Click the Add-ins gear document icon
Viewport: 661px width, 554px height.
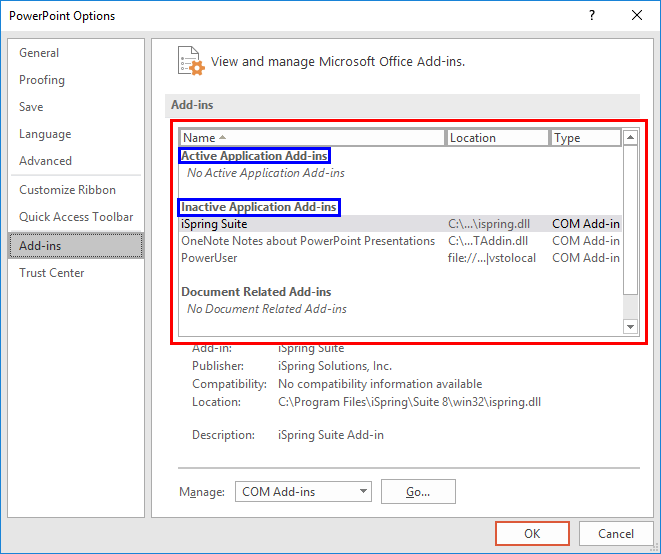pyautogui.click(x=191, y=61)
